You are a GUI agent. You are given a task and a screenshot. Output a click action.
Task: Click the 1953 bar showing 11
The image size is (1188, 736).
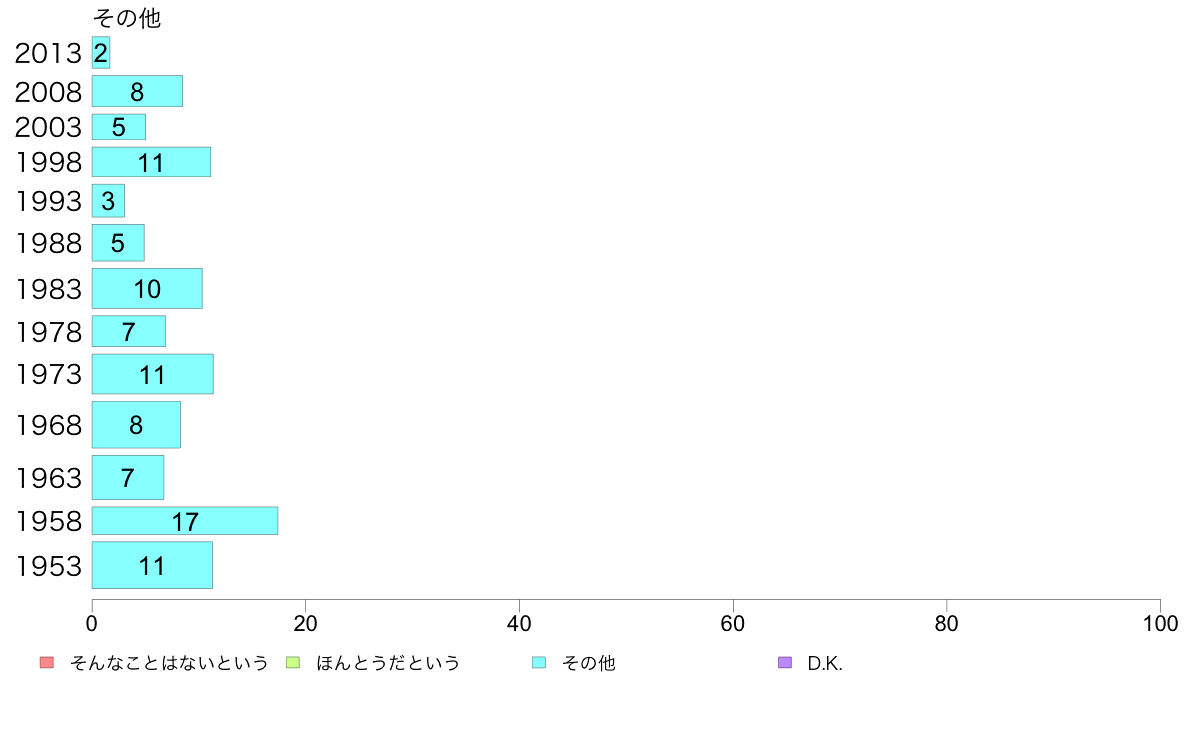coord(152,565)
